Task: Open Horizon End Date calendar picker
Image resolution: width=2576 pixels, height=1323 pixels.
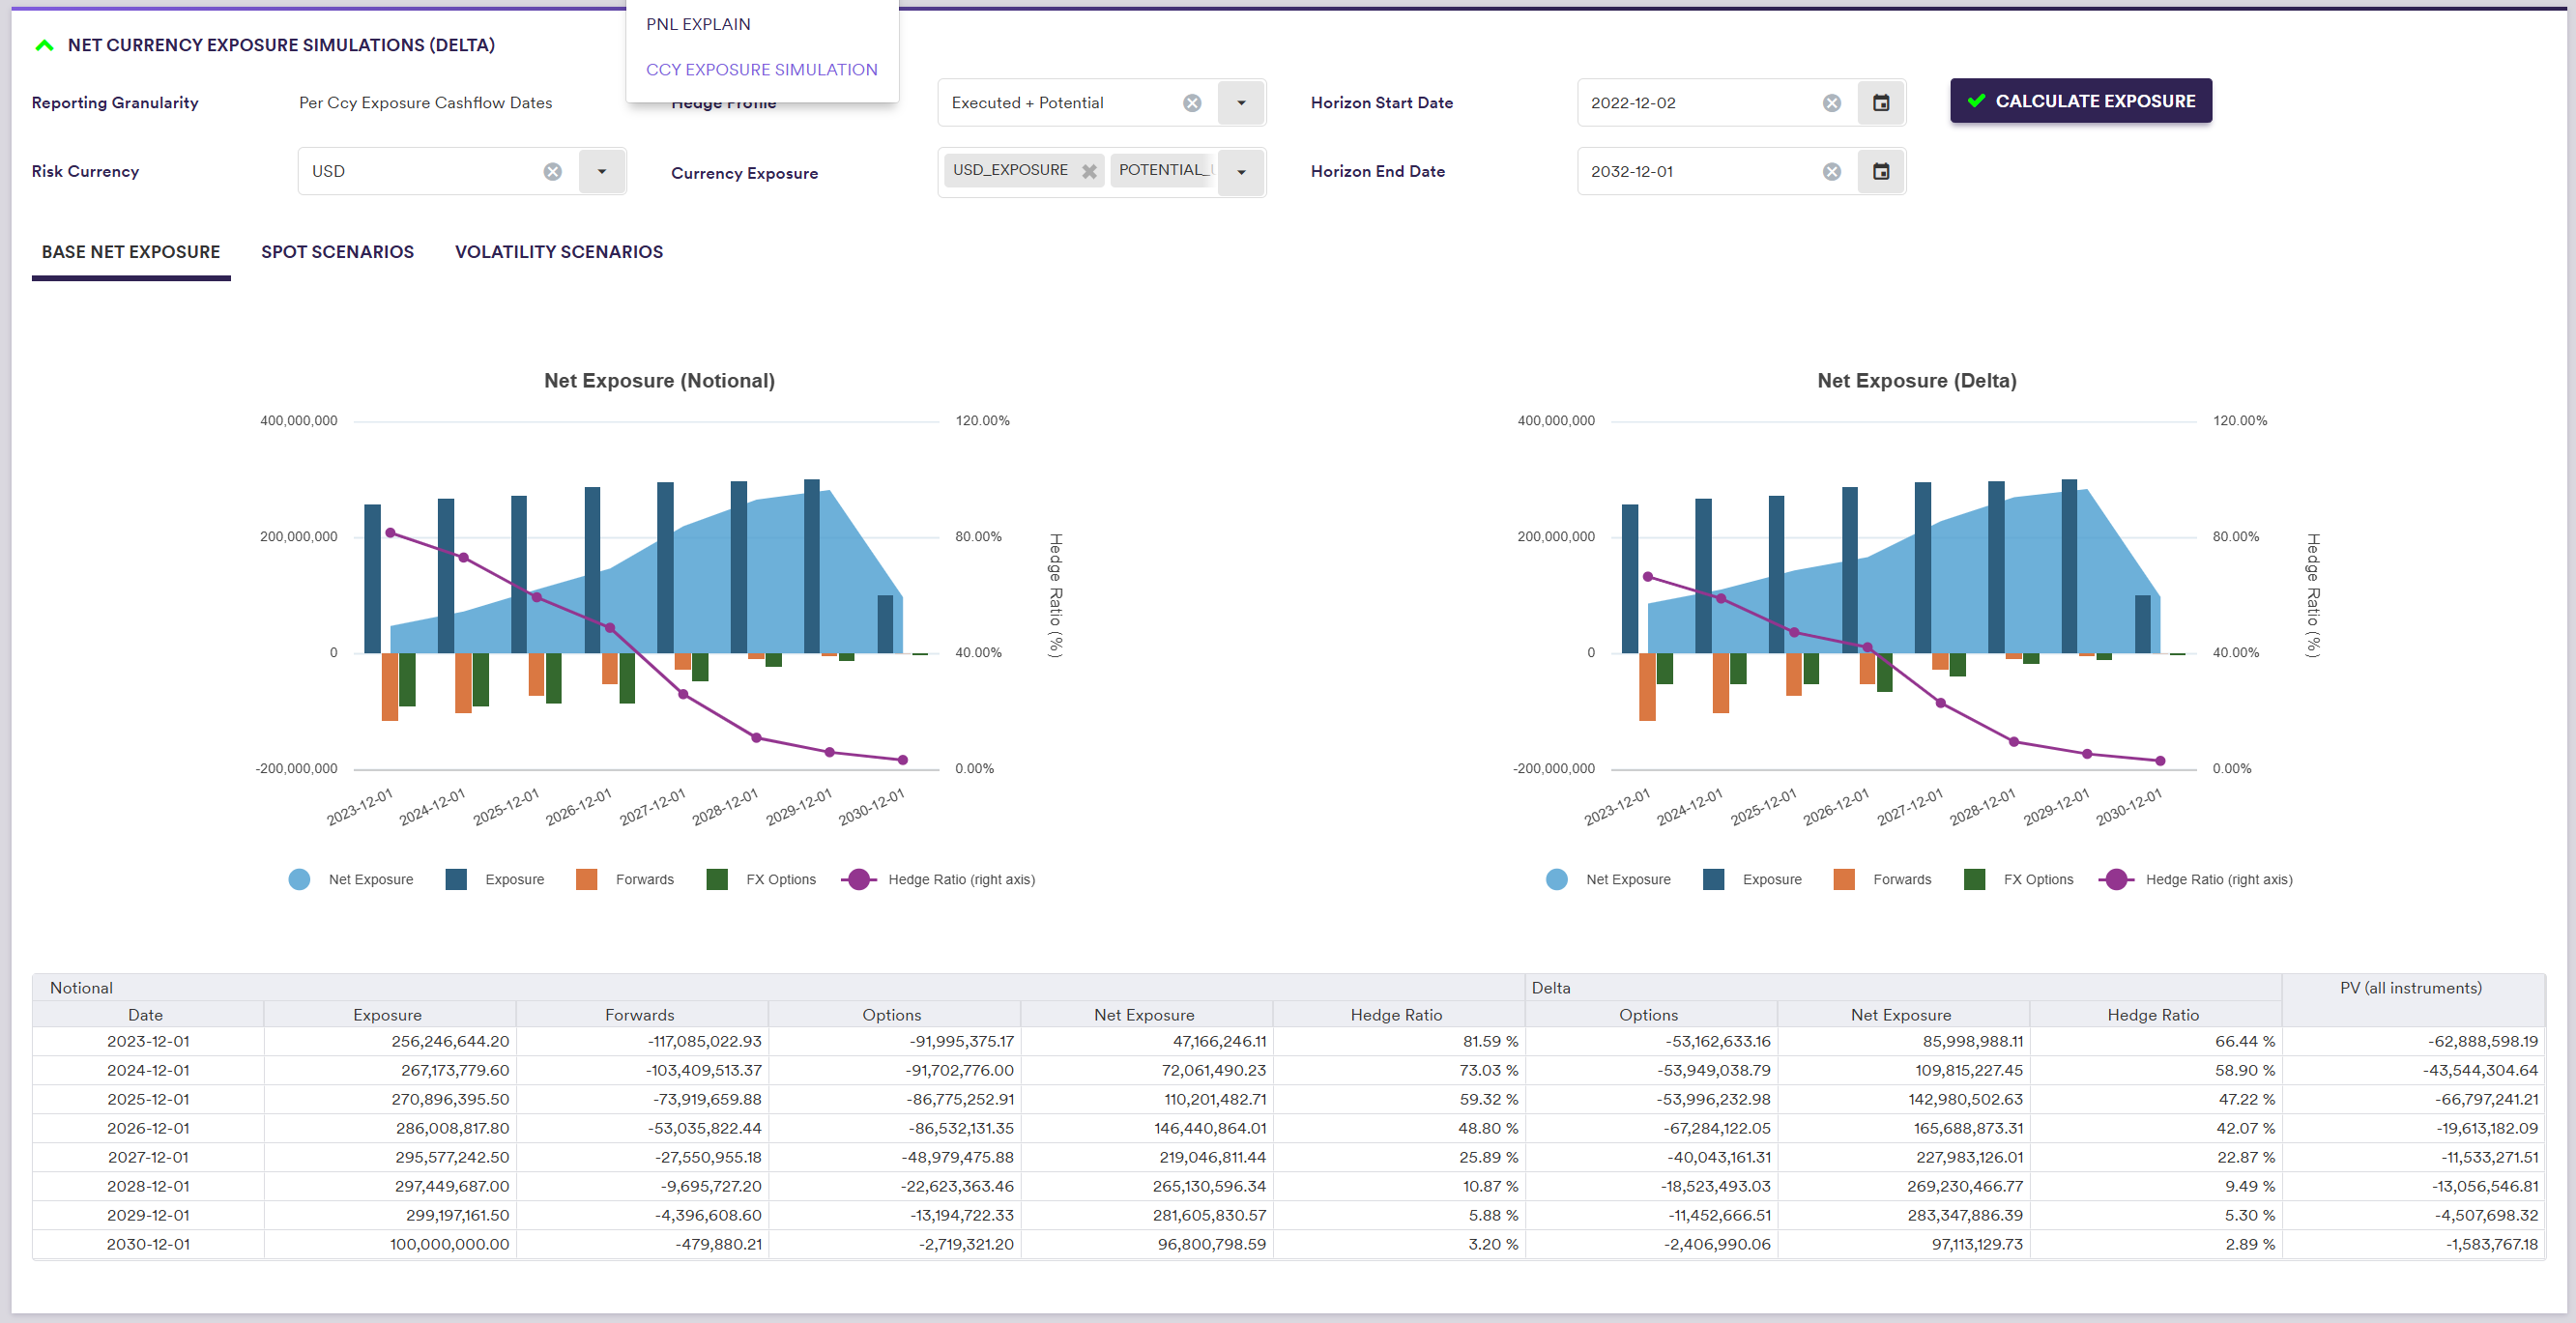Action: coord(1880,172)
